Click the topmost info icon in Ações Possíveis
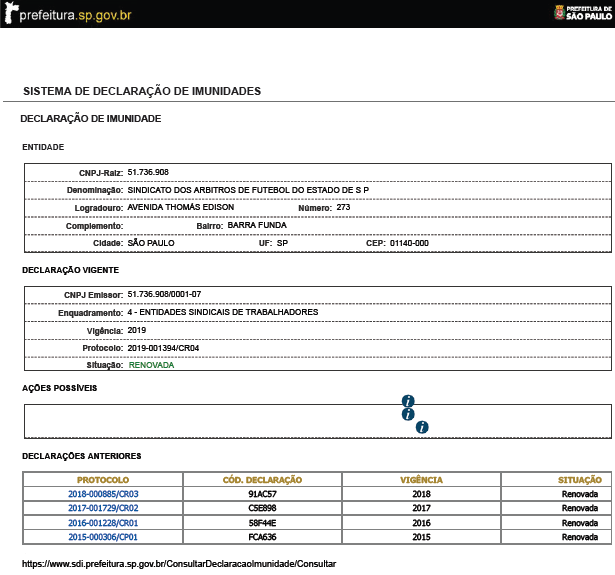 tap(408, 401)
